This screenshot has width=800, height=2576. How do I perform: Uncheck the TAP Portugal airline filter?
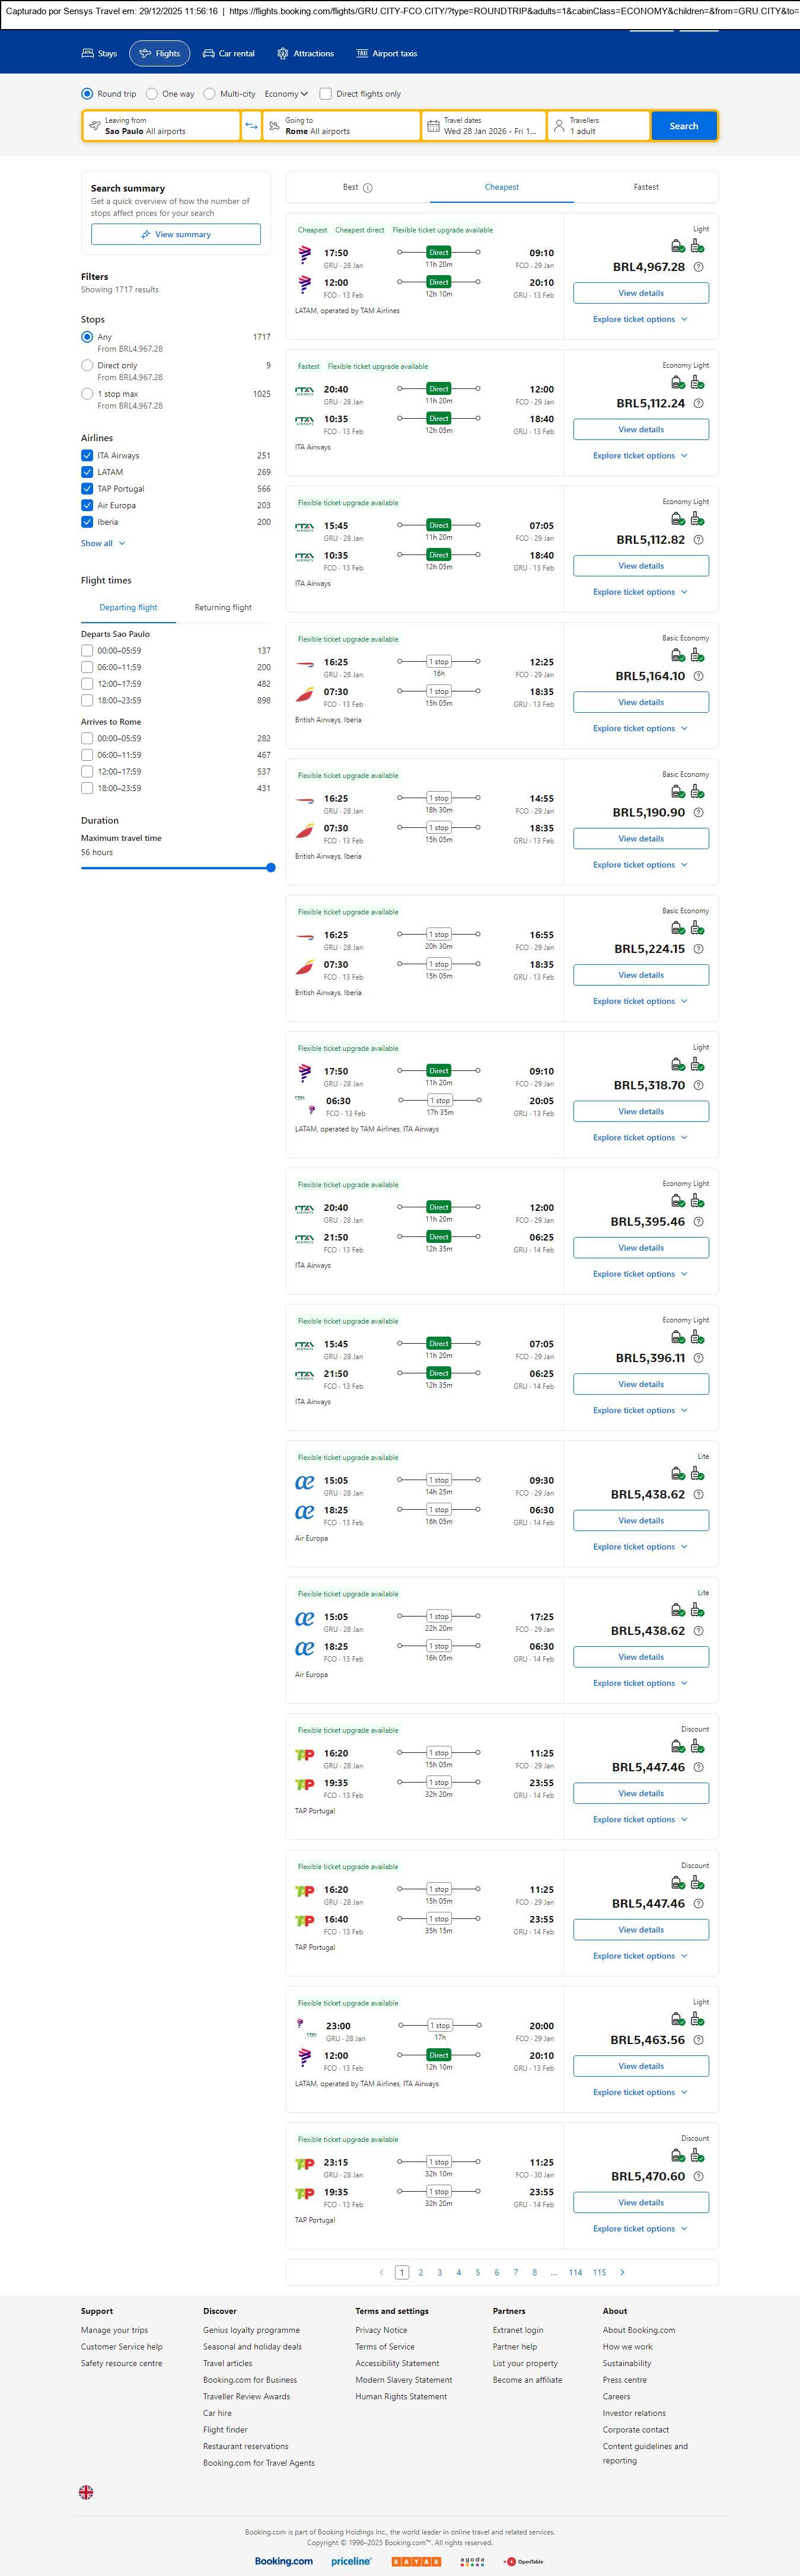(x=87, y=489)
